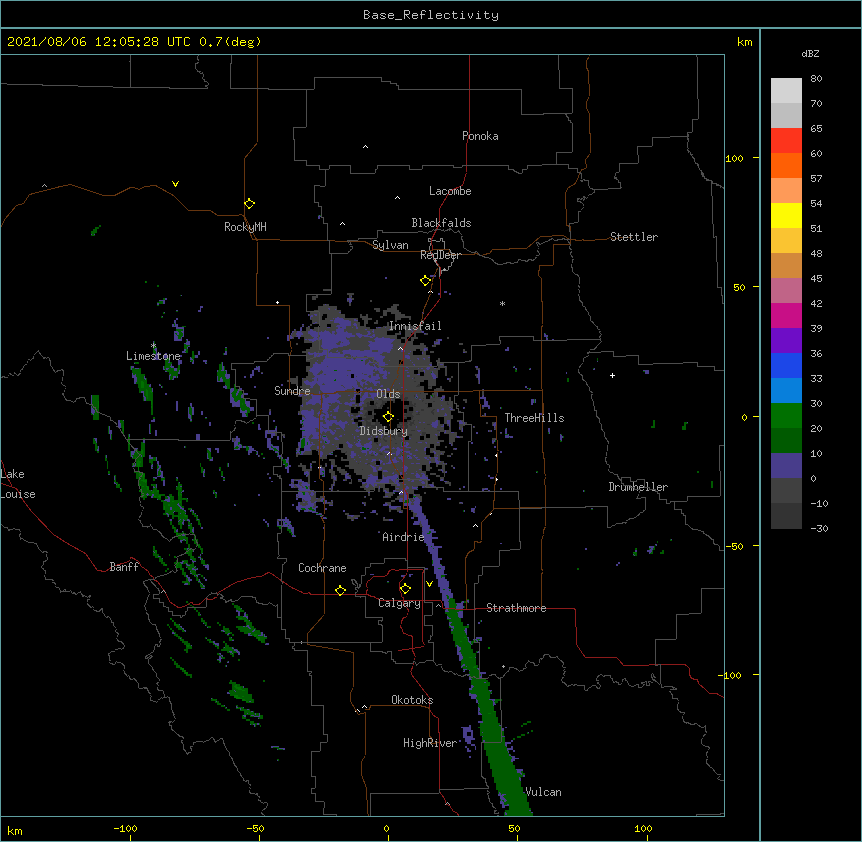Image resolution: width=862 pixels, height=842 pixels.
Task: Click the Vulcan town label
Action: coord(543,792)
